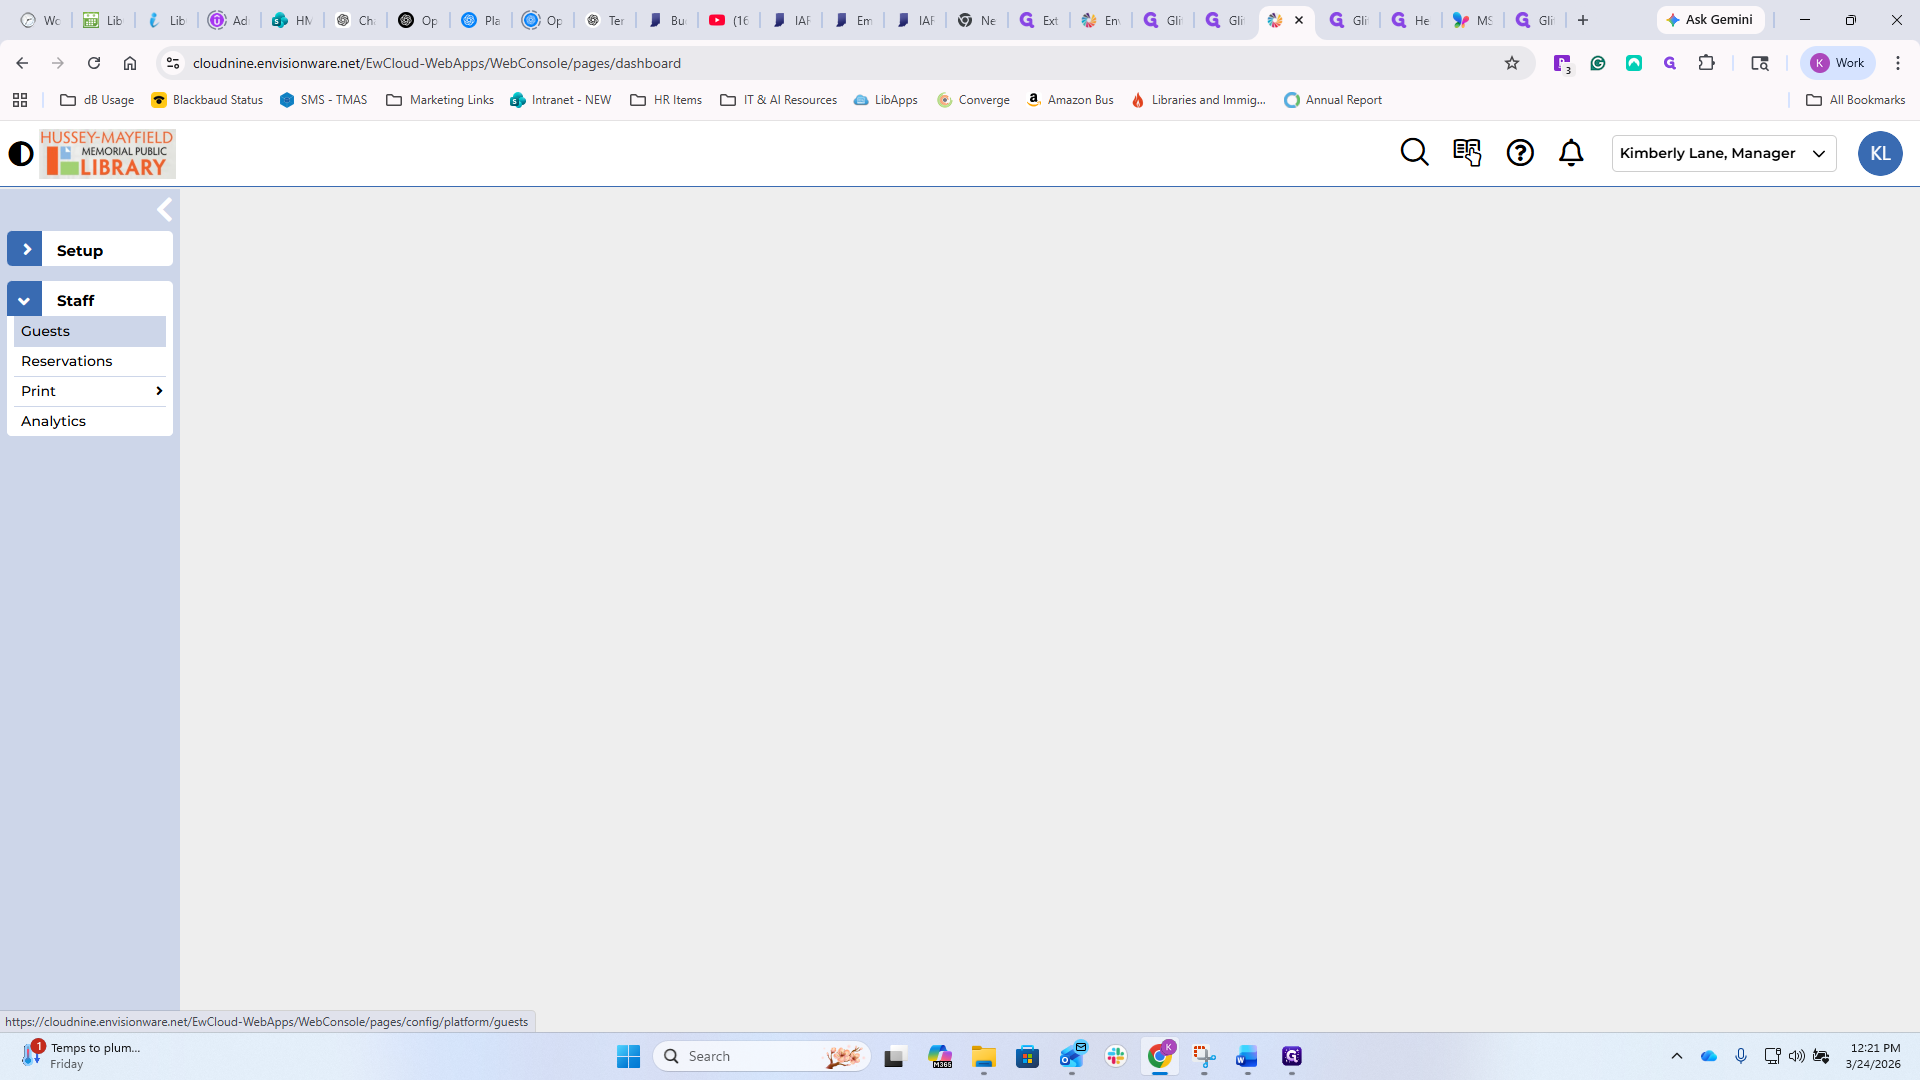Click the browser address bar
1920x1080 pixels.
point(800,63)
